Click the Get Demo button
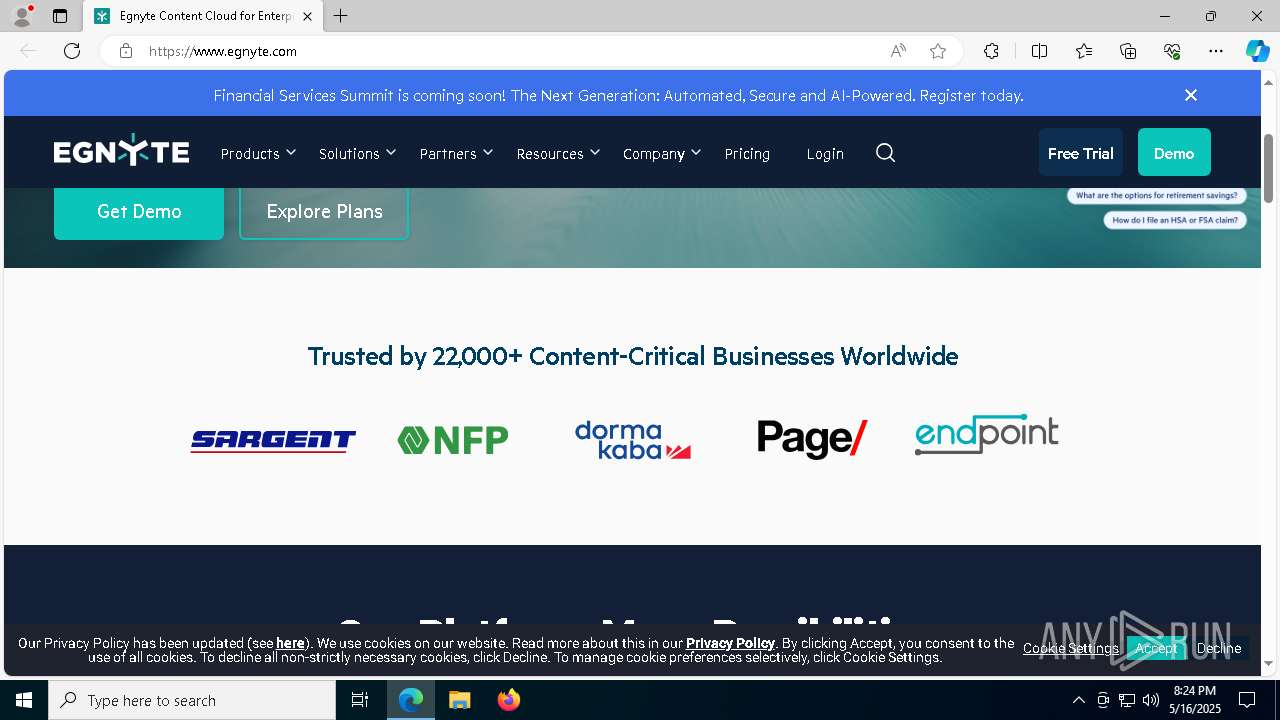Image resolution: width=1280 pixels, height=720 pixels. tap(139, 212)
